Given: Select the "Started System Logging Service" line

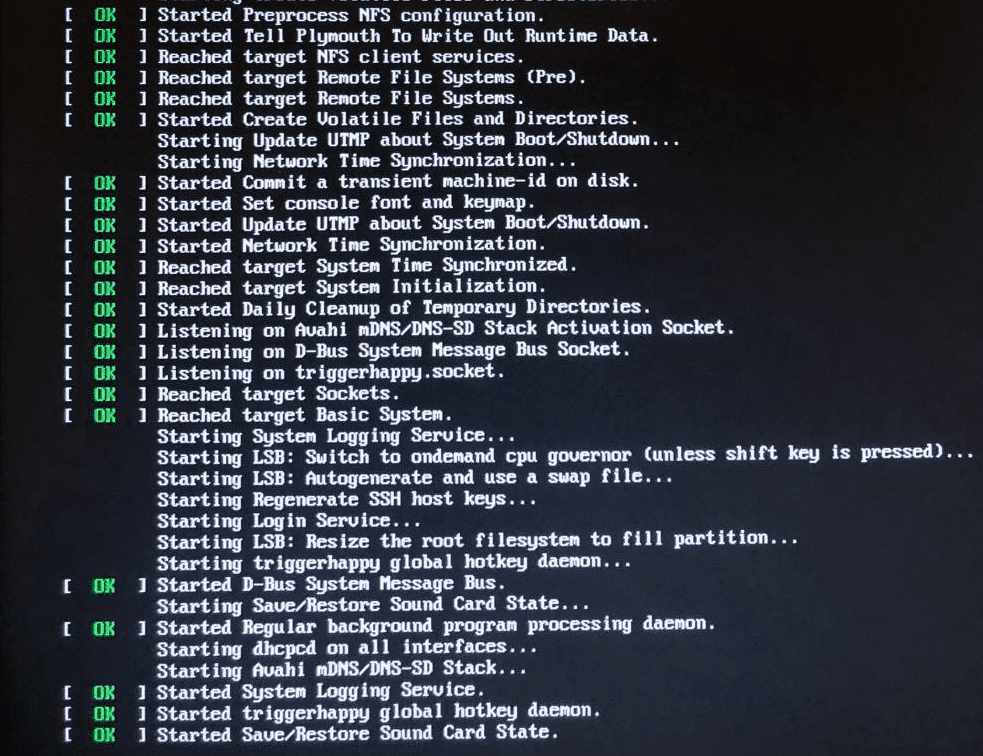Looking at the screenshot, I should 274,691.
